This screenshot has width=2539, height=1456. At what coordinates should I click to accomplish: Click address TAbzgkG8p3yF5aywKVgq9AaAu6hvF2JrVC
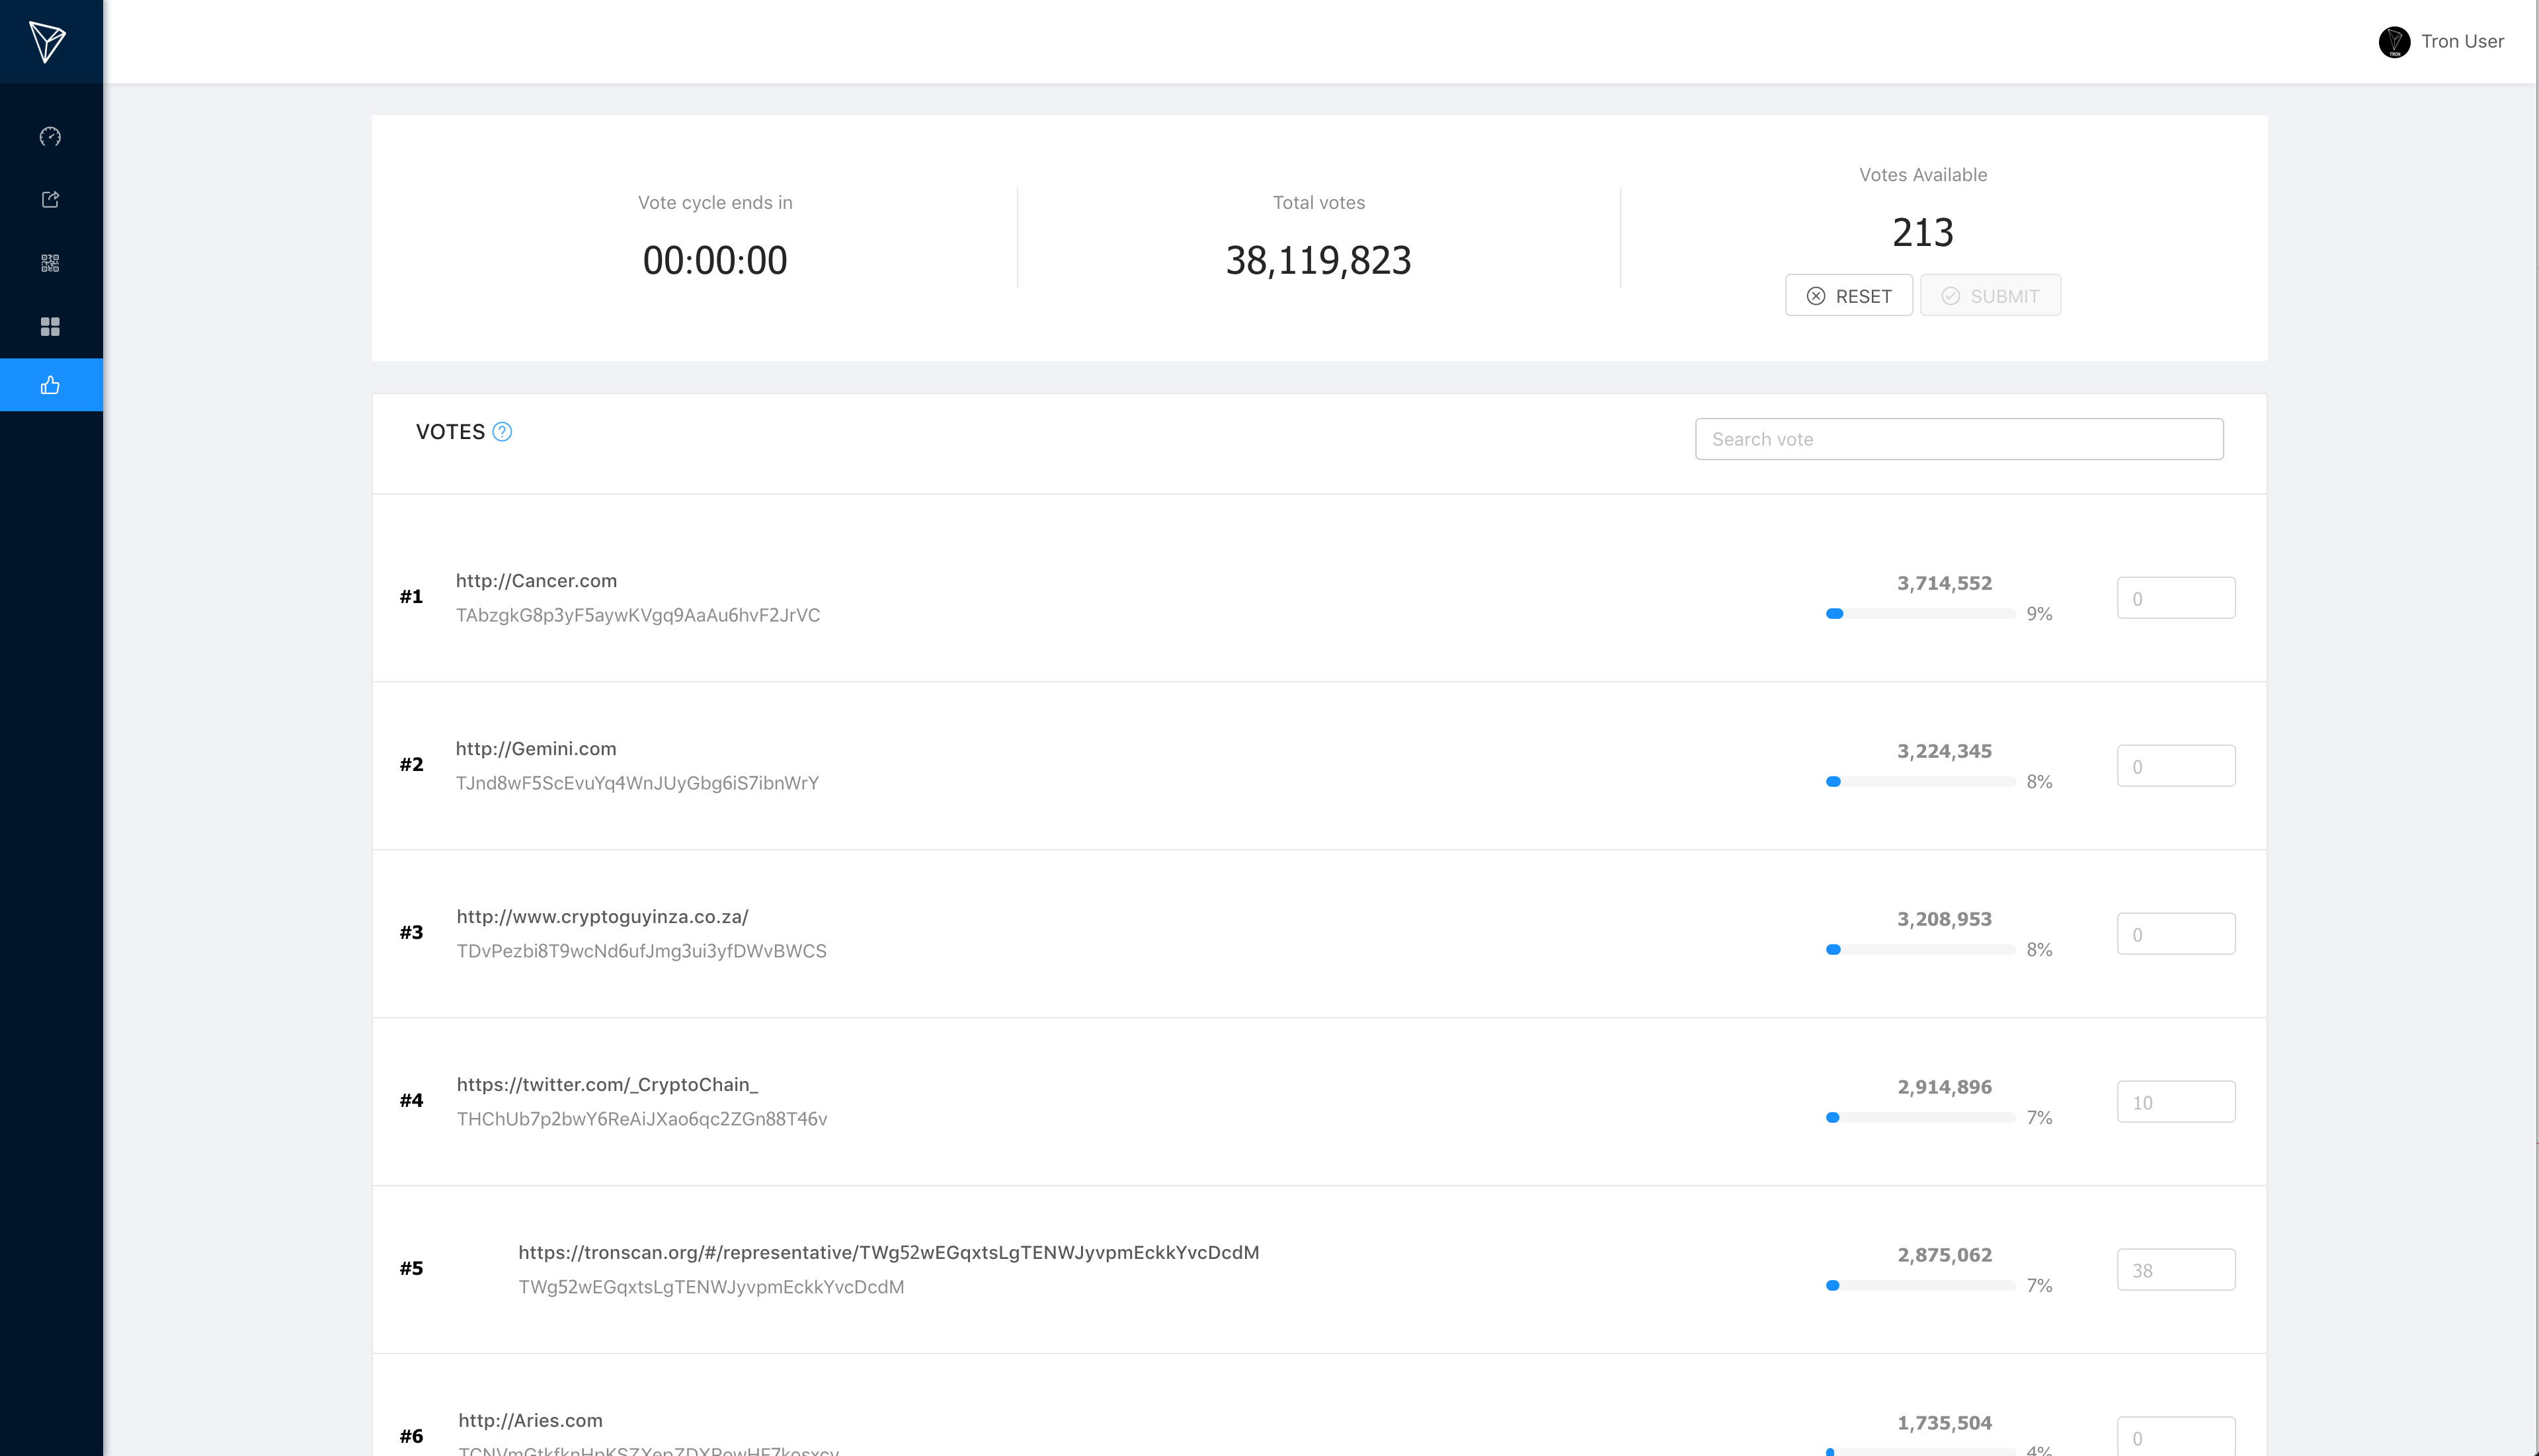click(638, 615)
